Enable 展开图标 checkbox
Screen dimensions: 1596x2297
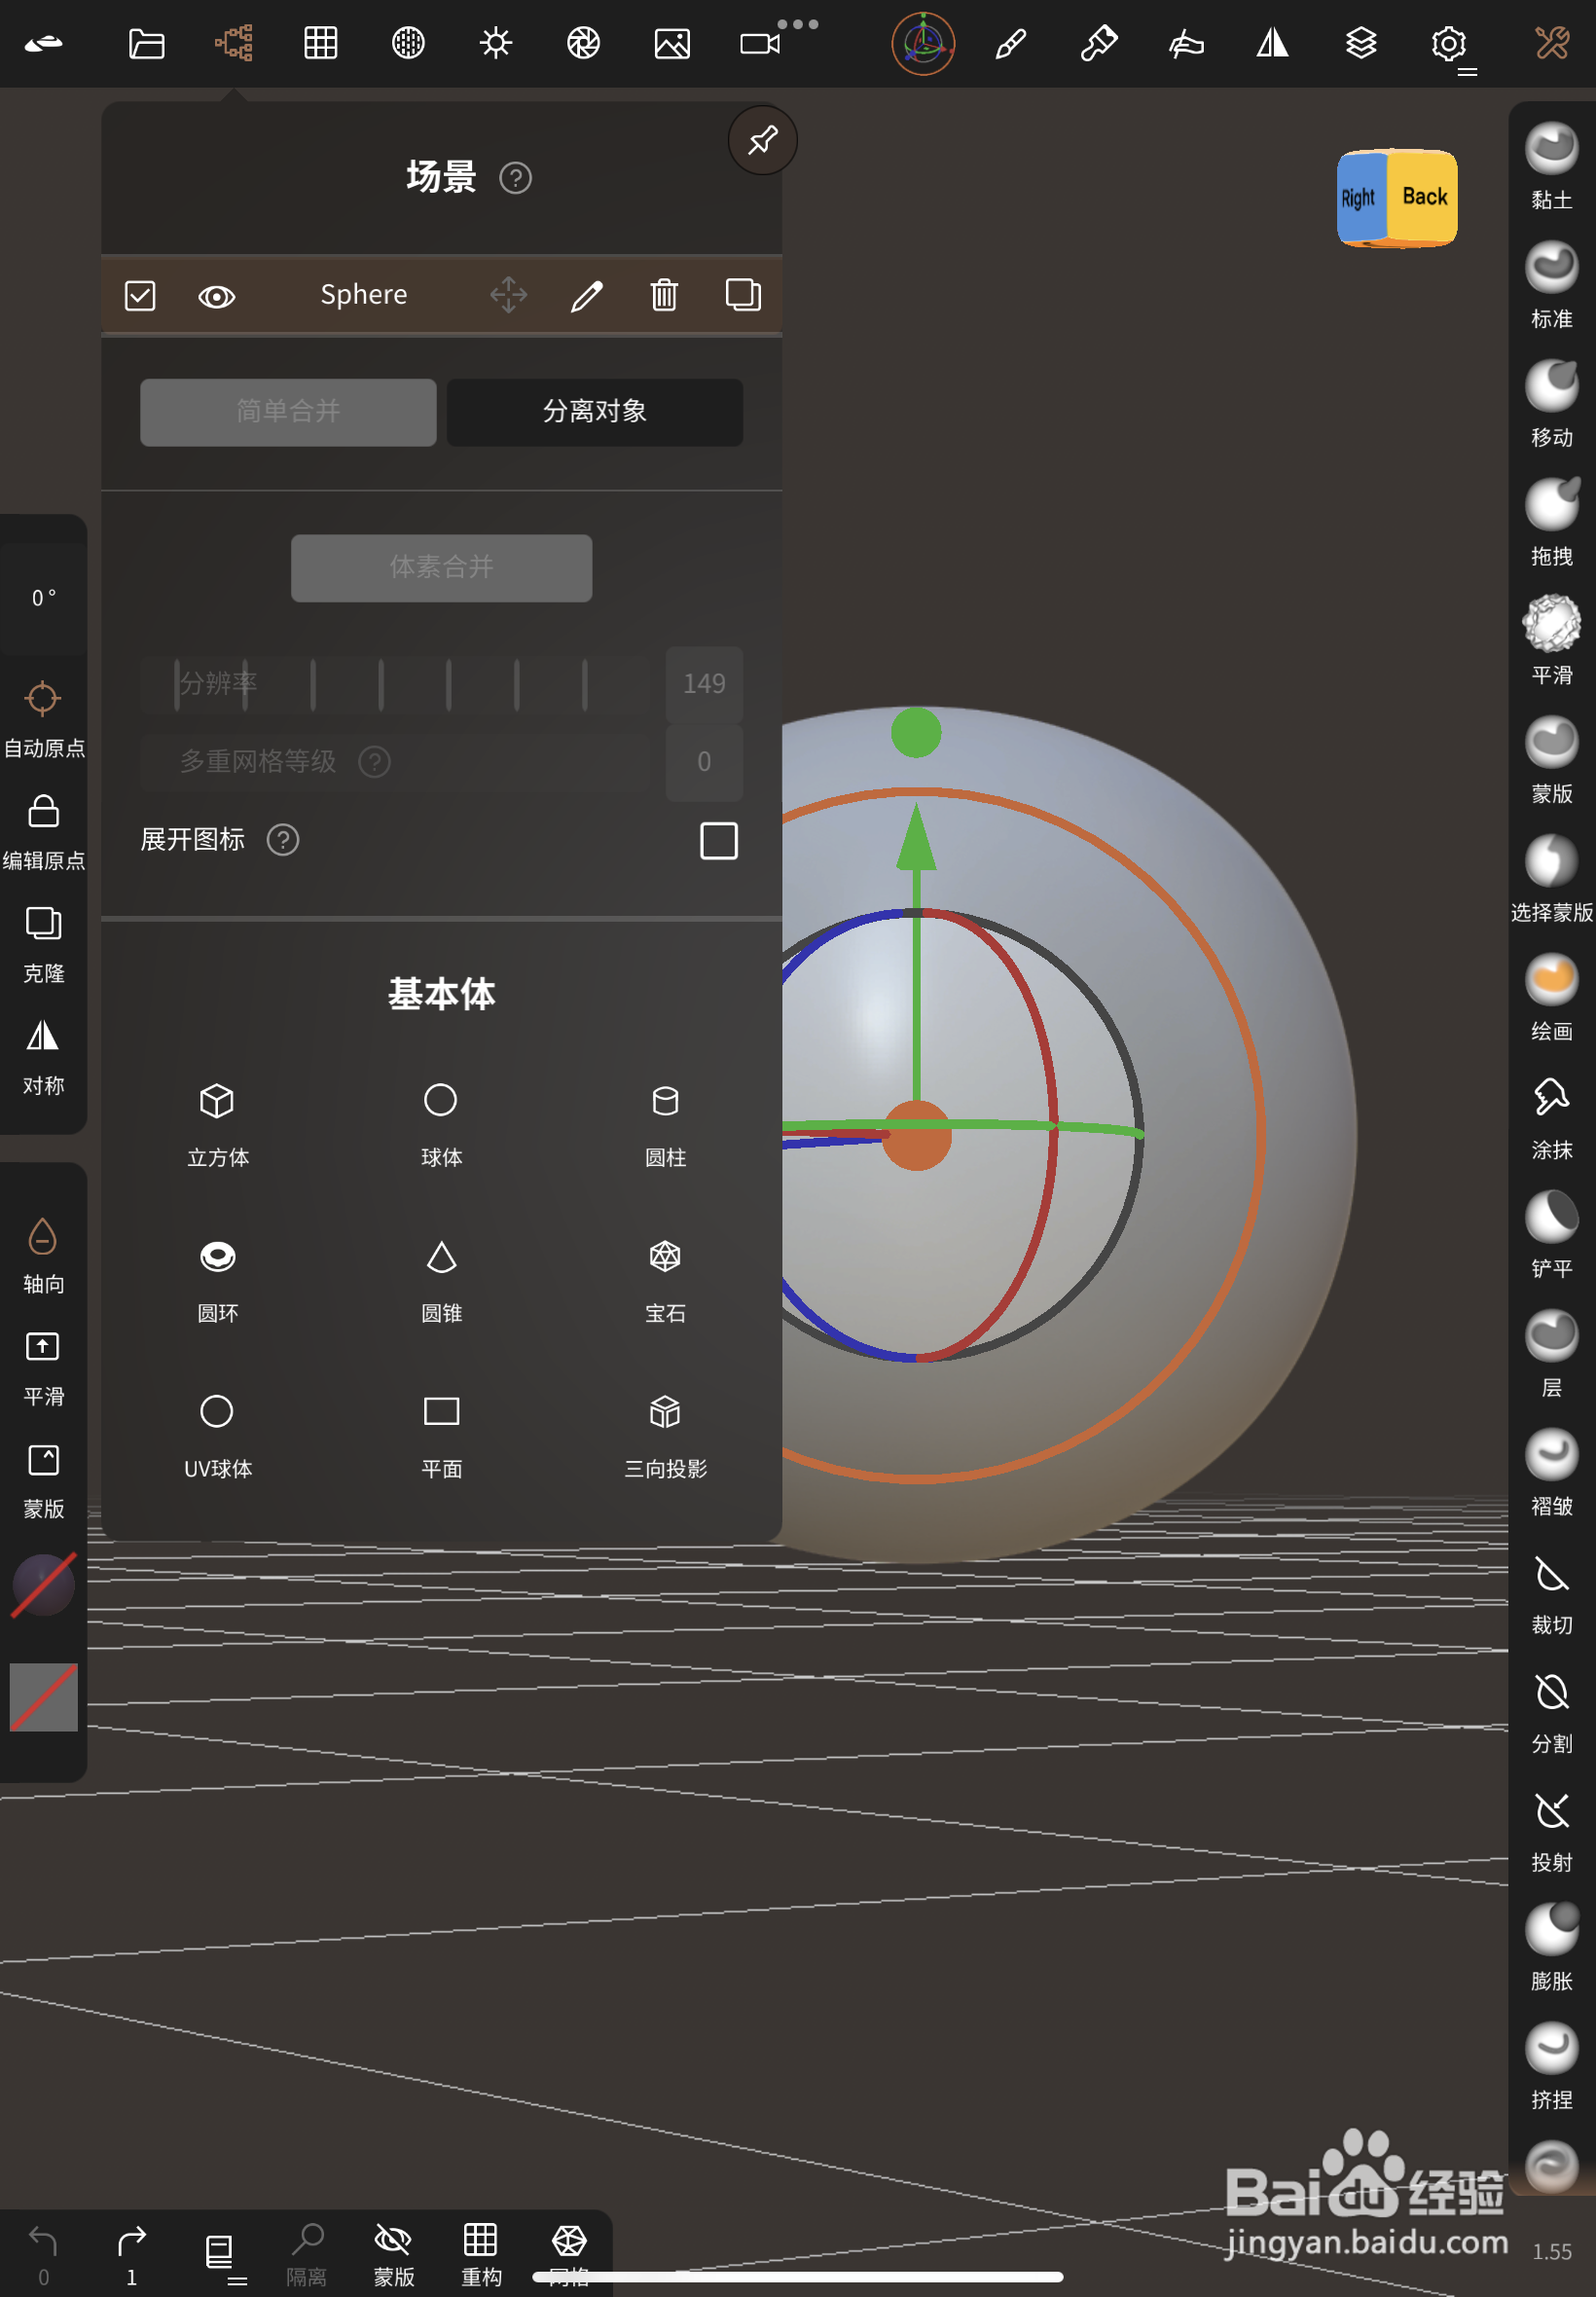[x=718, y=841]
